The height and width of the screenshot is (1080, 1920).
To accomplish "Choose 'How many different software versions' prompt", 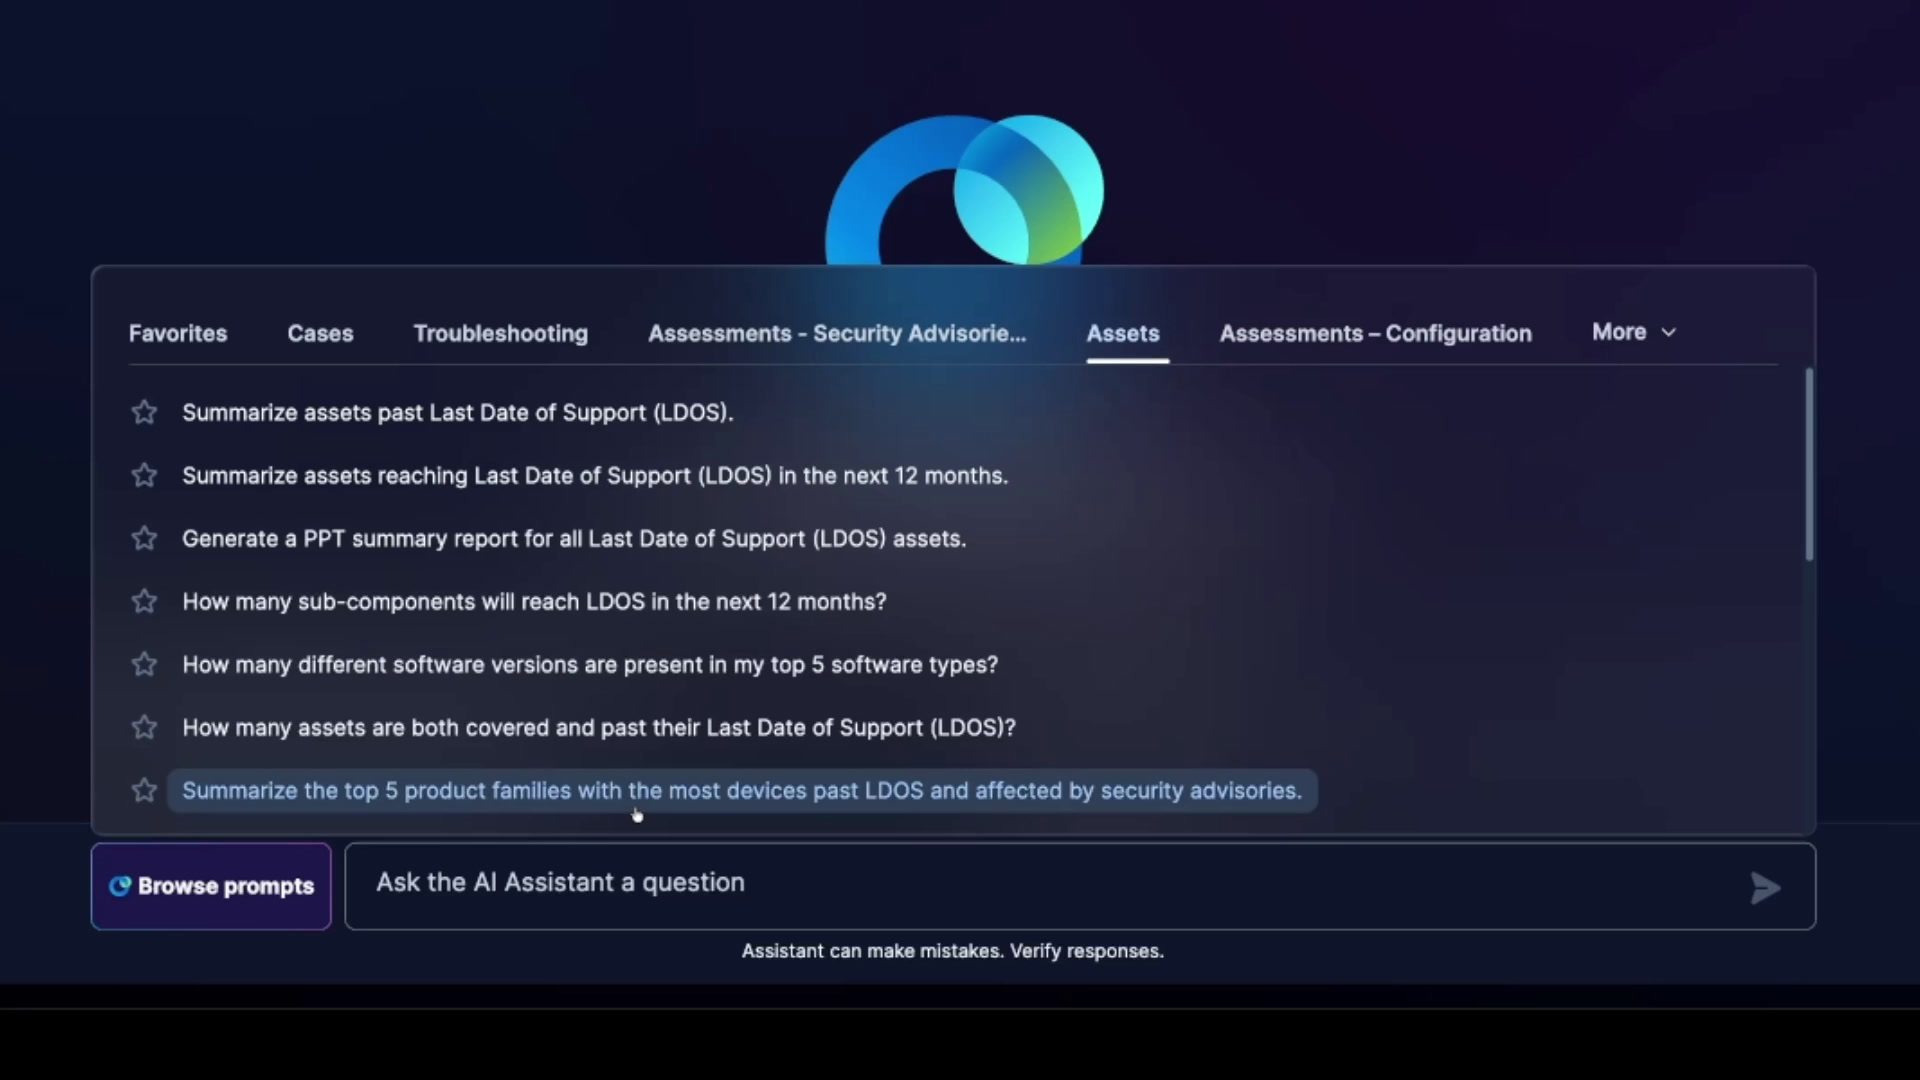I will 590,664.
